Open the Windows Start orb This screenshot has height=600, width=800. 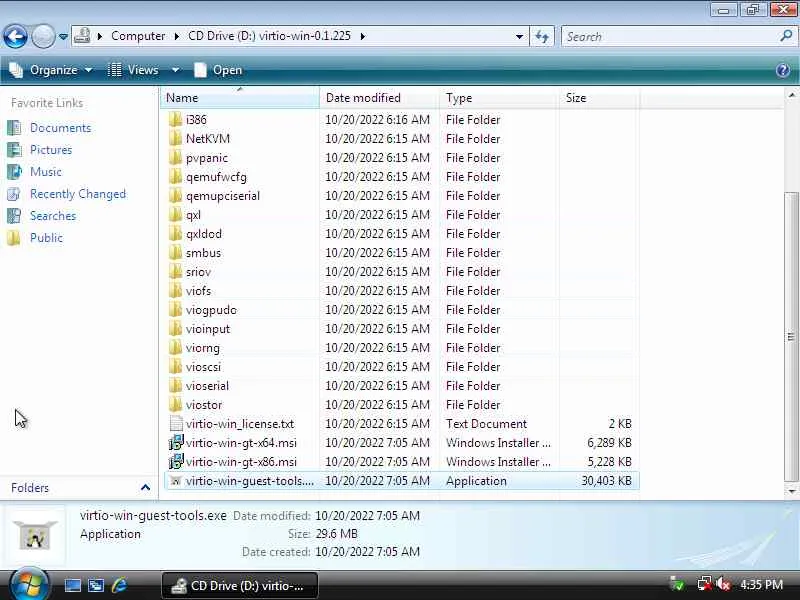29,585
